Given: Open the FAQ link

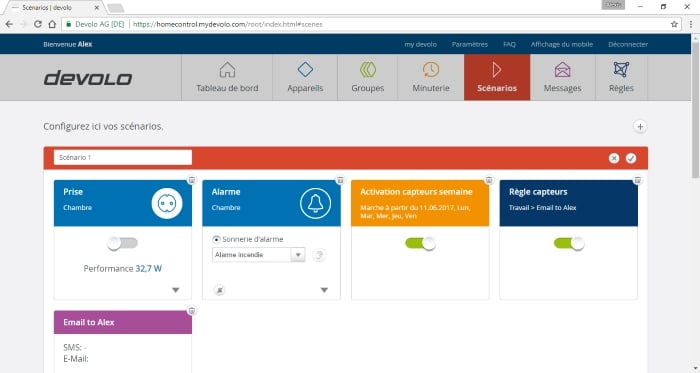Looking at the screenshot, I should pyautogui.click(x=509, y=44).
